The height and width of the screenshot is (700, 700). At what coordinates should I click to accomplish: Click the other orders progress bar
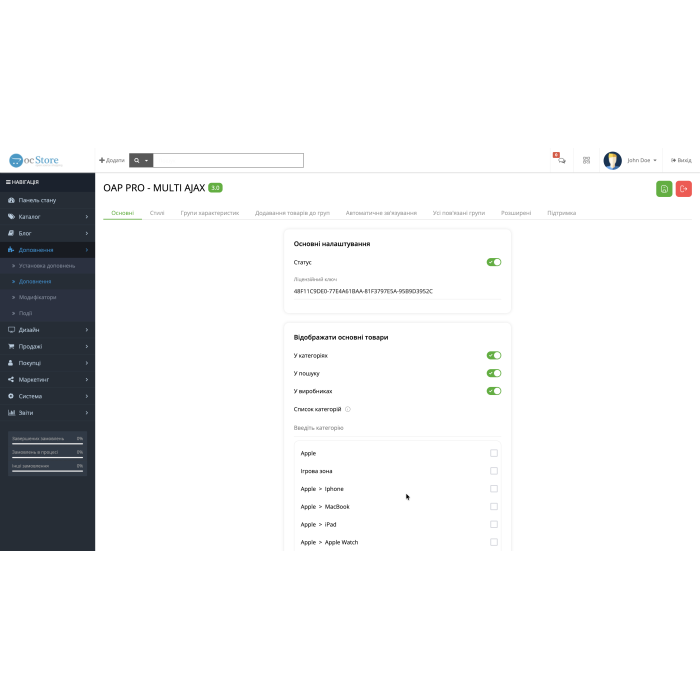pos(47,471)
